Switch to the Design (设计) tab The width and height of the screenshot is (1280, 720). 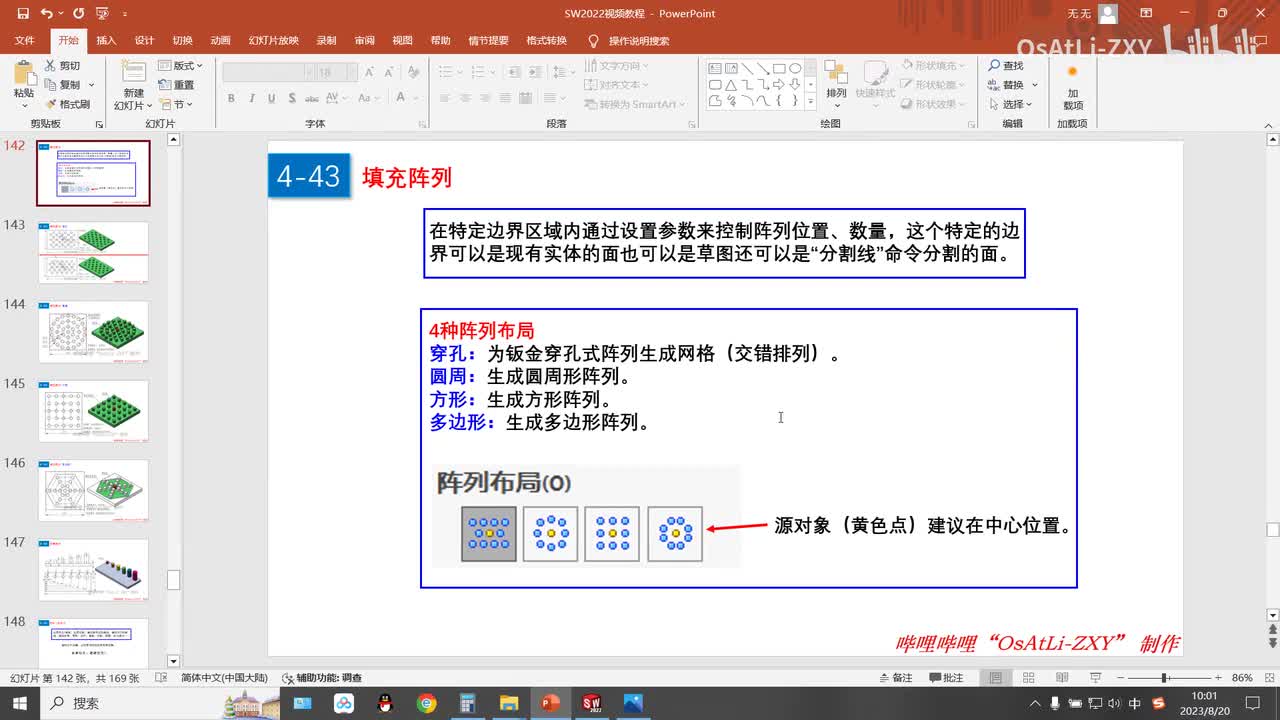click(x=144, y=41)
